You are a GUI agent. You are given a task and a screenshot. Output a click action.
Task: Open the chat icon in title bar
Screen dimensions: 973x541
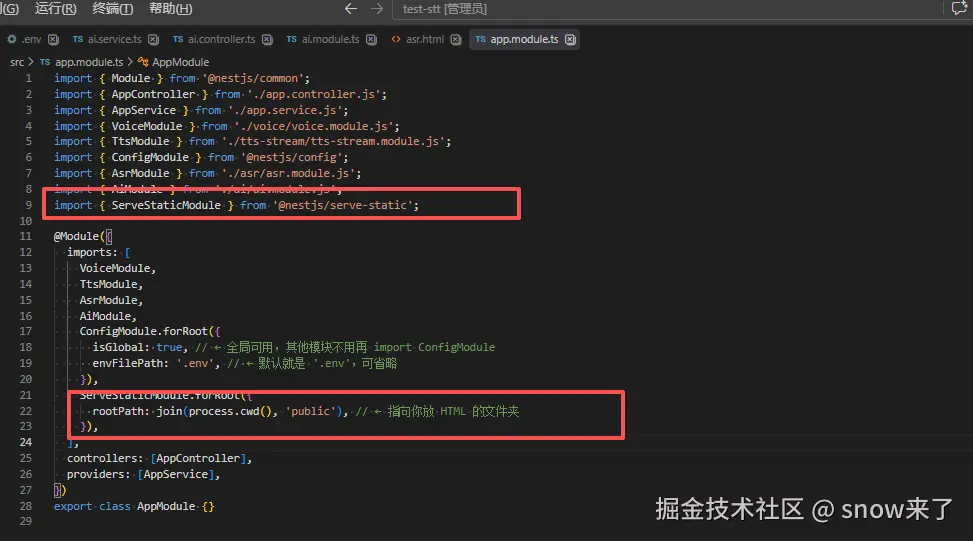(x=959, y=8)
